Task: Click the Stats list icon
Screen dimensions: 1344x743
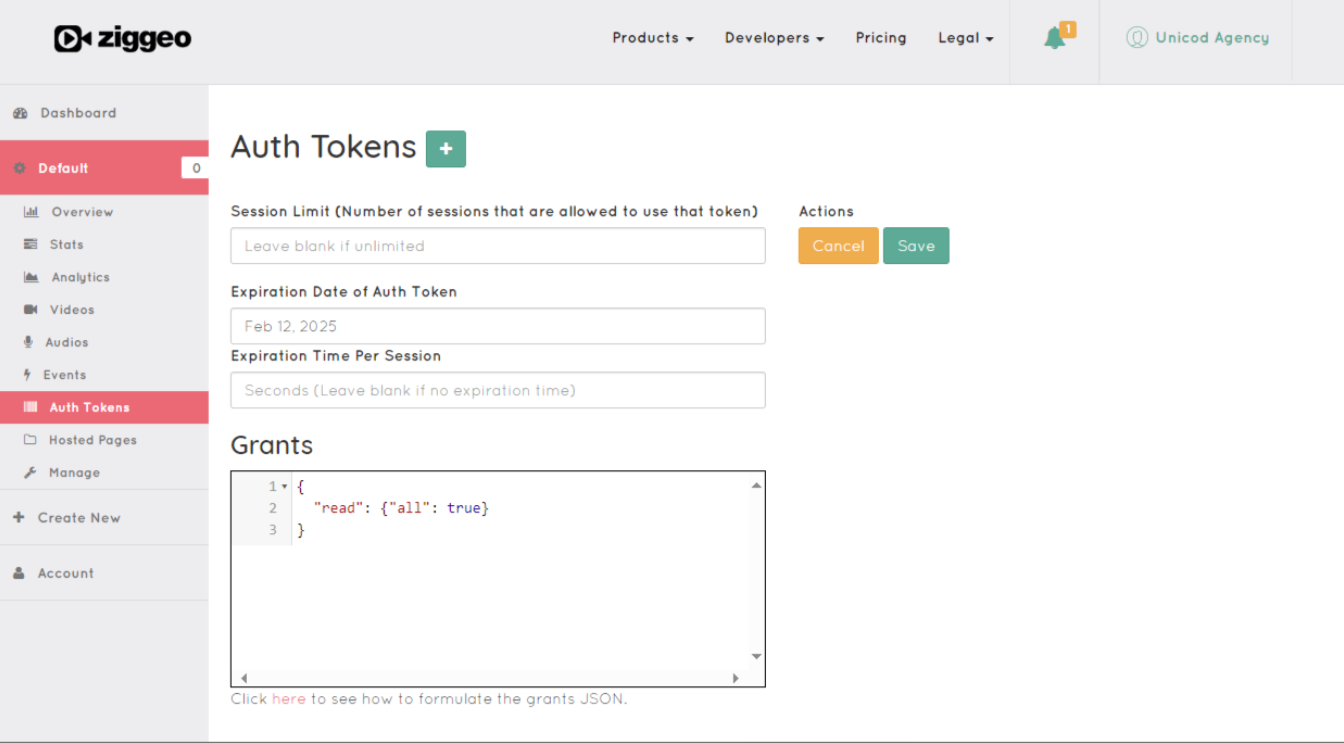Action: click(30, 244)
